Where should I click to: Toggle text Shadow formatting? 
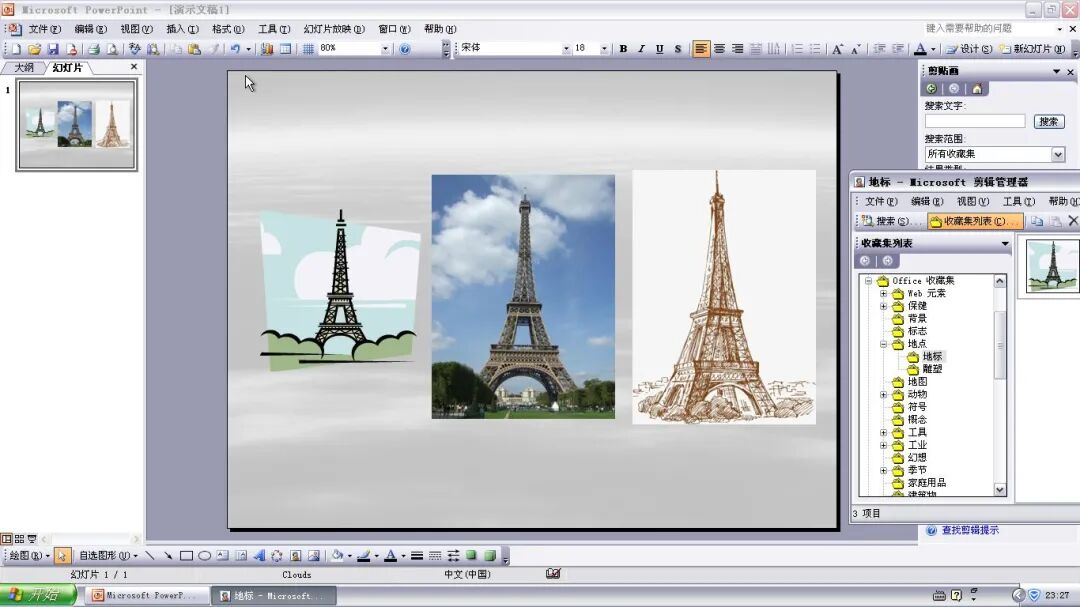click(678, 49)
